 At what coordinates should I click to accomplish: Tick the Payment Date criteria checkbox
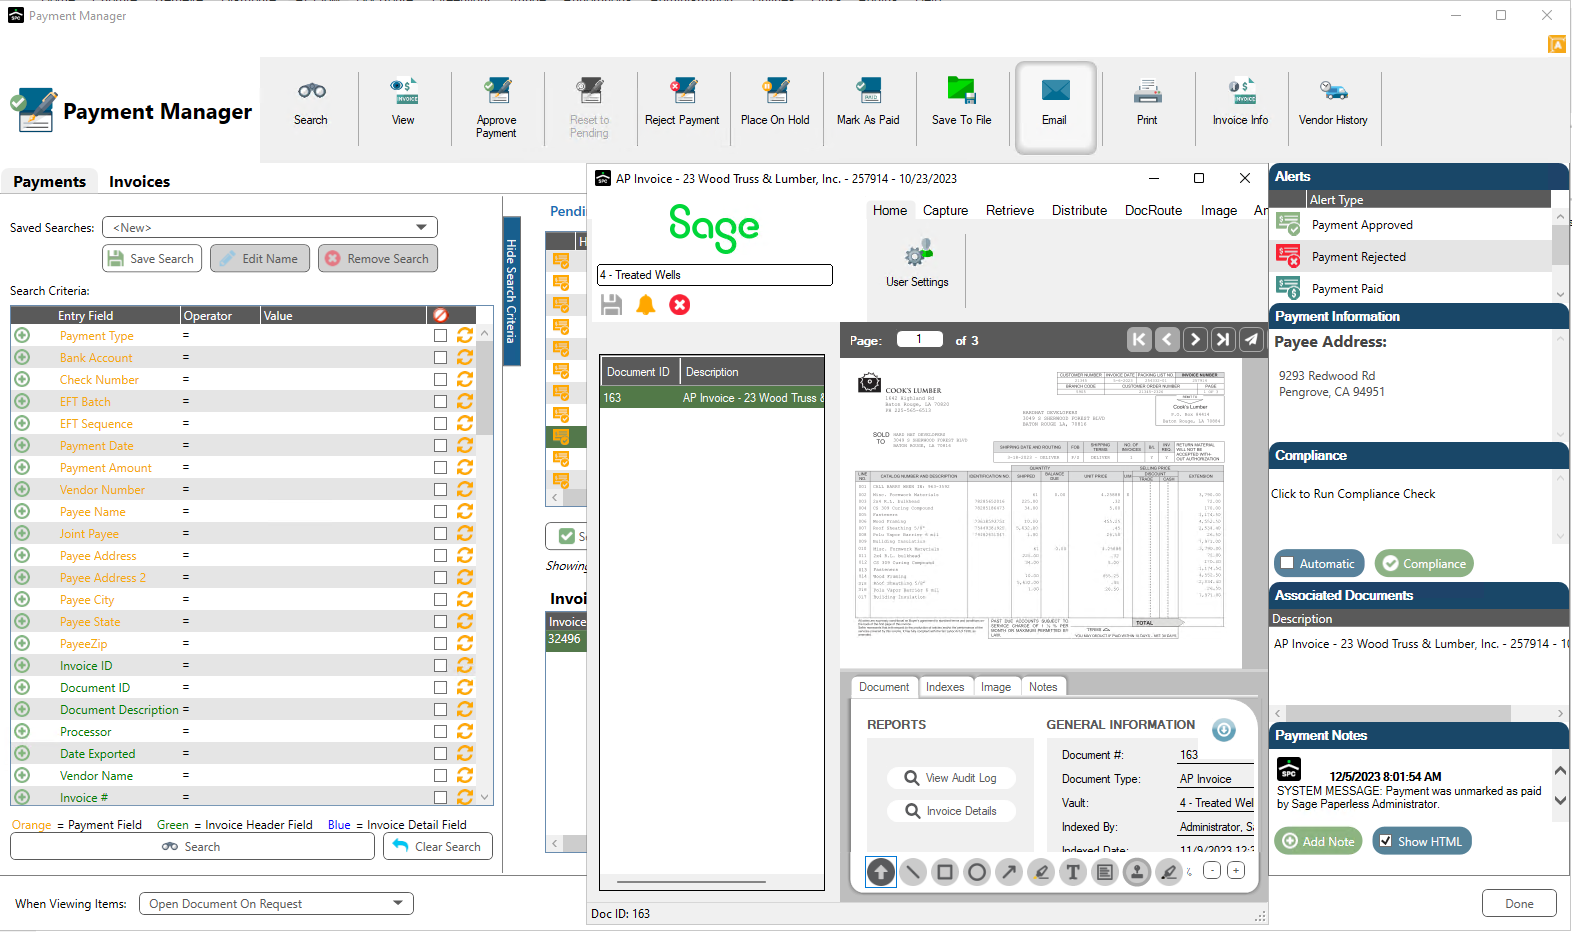coord(440,446)
